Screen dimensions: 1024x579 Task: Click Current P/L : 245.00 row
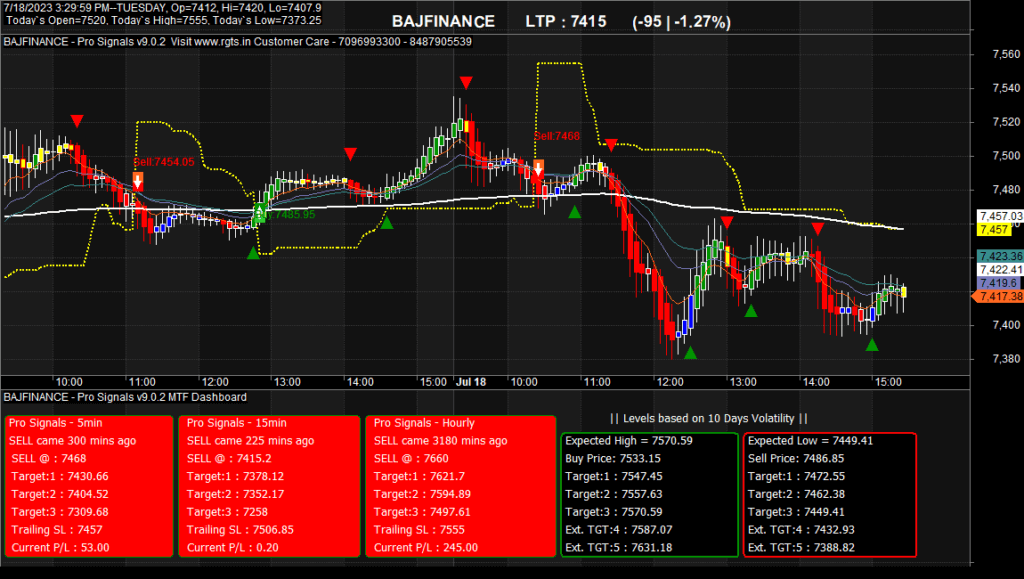pyautogui.click(x=426, y=548)
